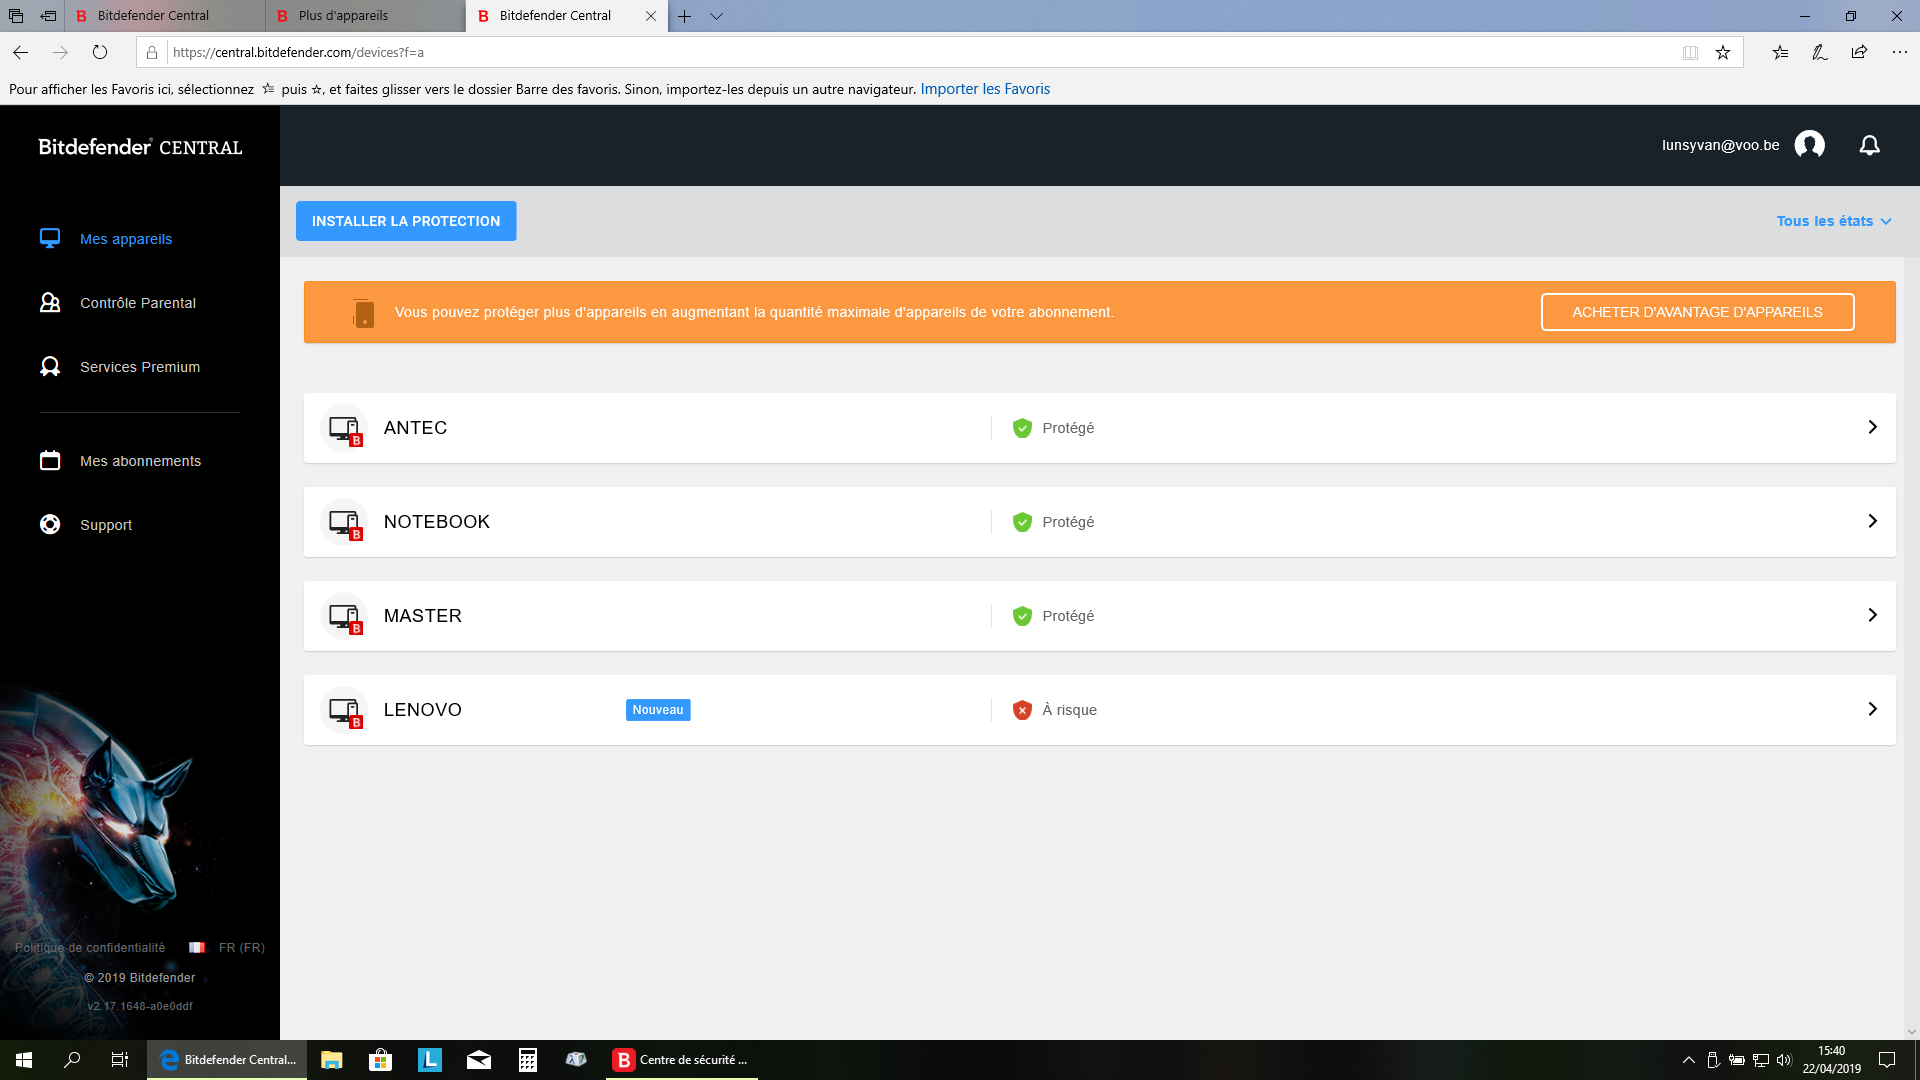Open Mes abonnements page
This screenshot has height=1080, width=1920.
(x=140, y=461)
